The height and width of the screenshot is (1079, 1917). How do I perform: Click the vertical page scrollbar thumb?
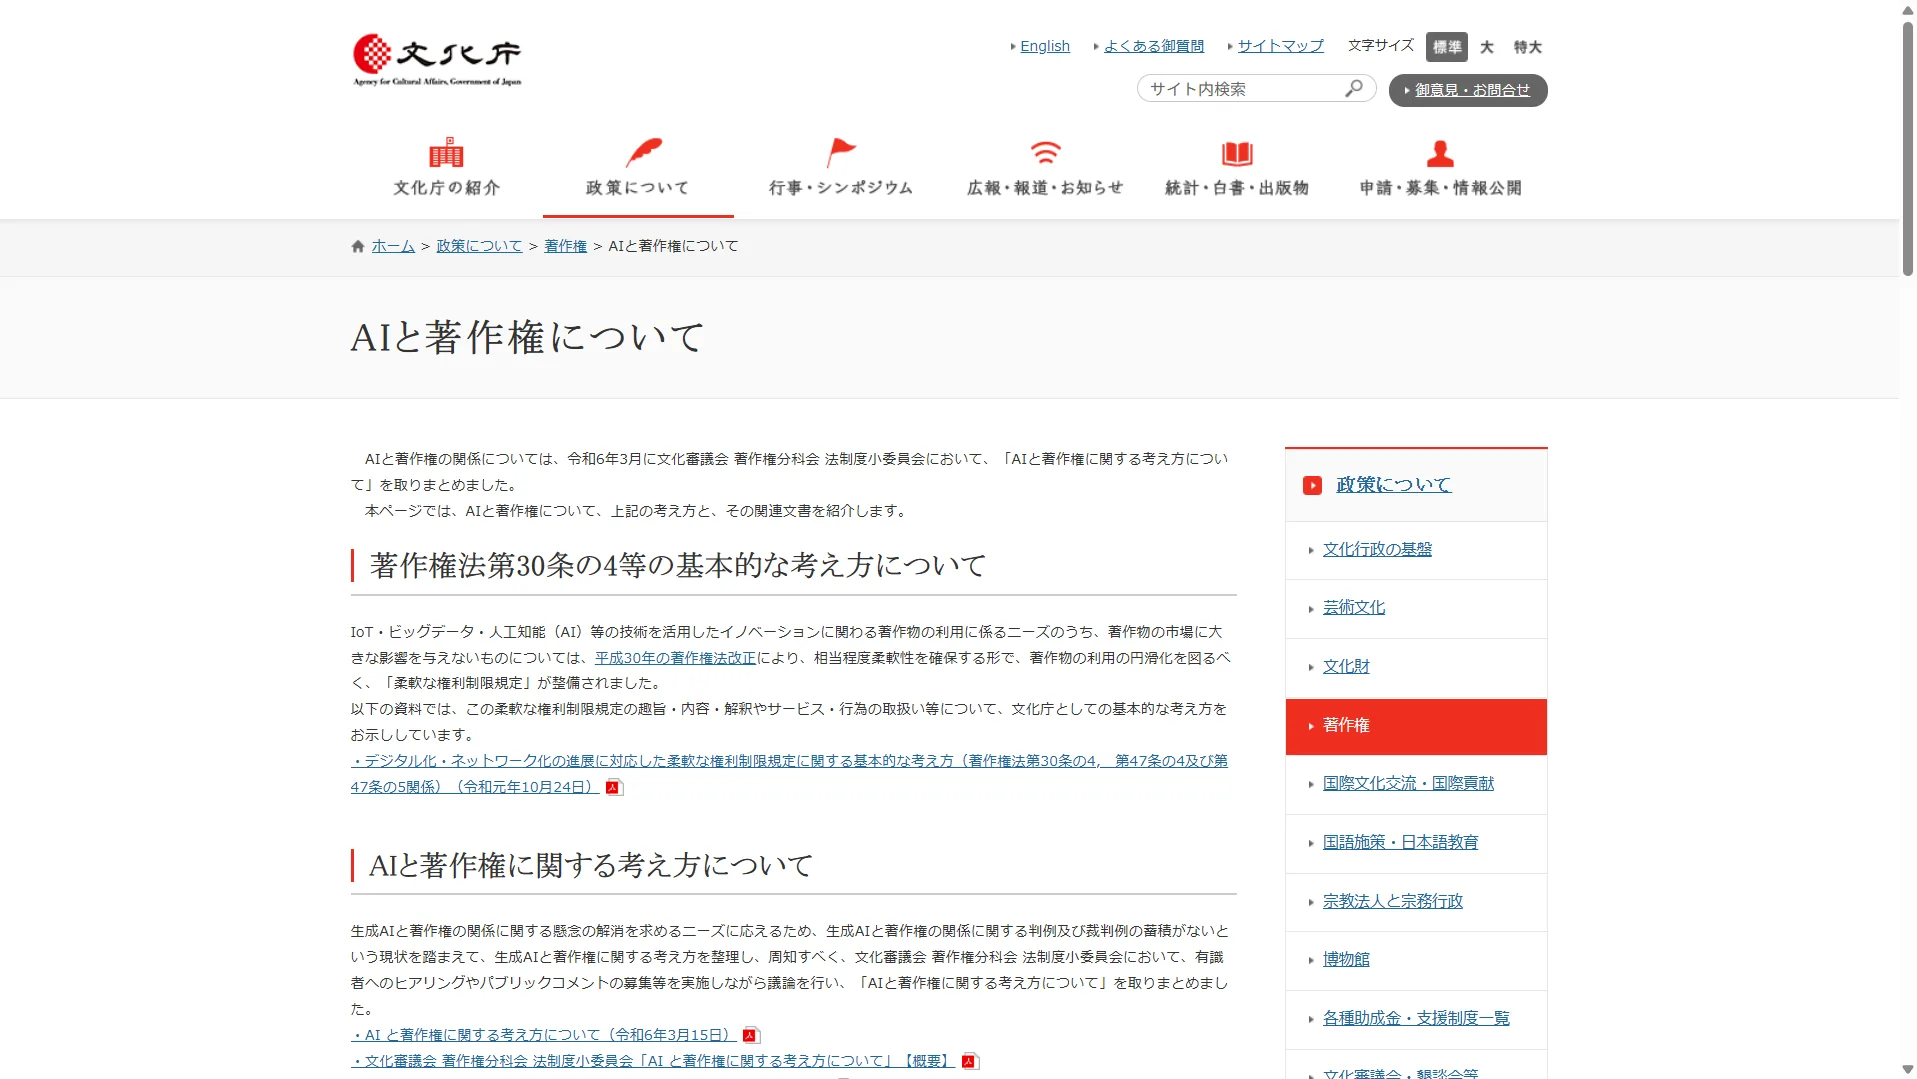pos(1907,148)
